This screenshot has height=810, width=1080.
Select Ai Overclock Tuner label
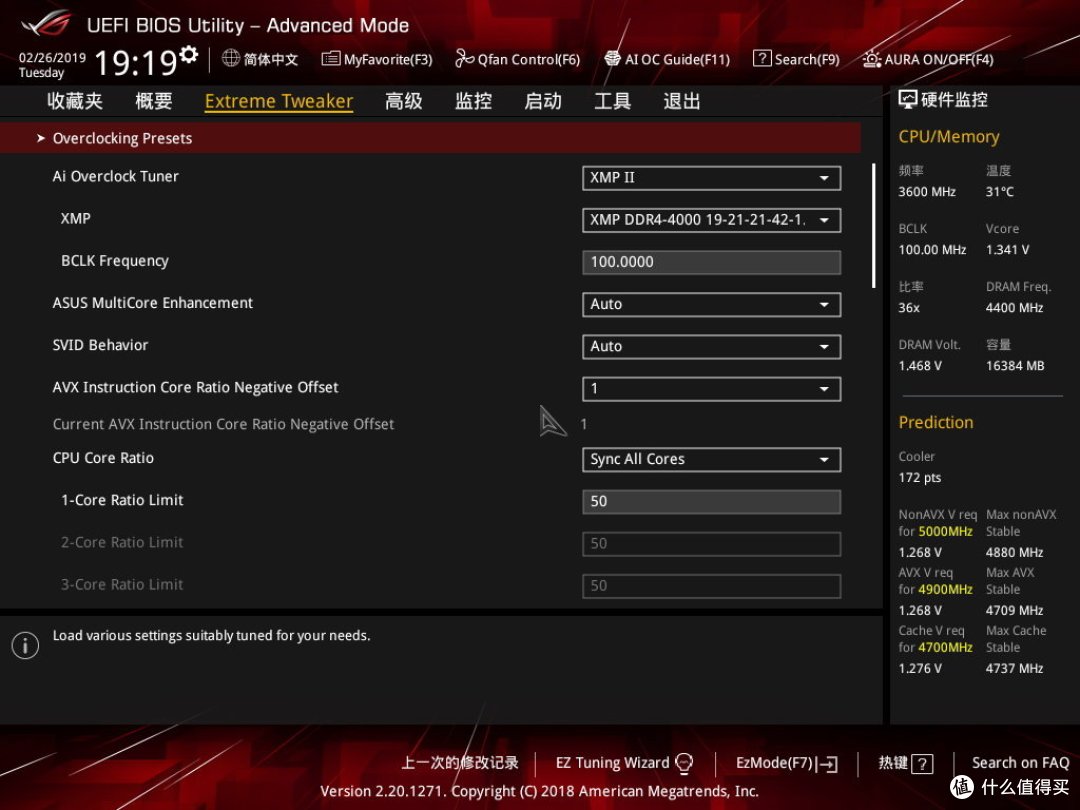click(116, 176)
